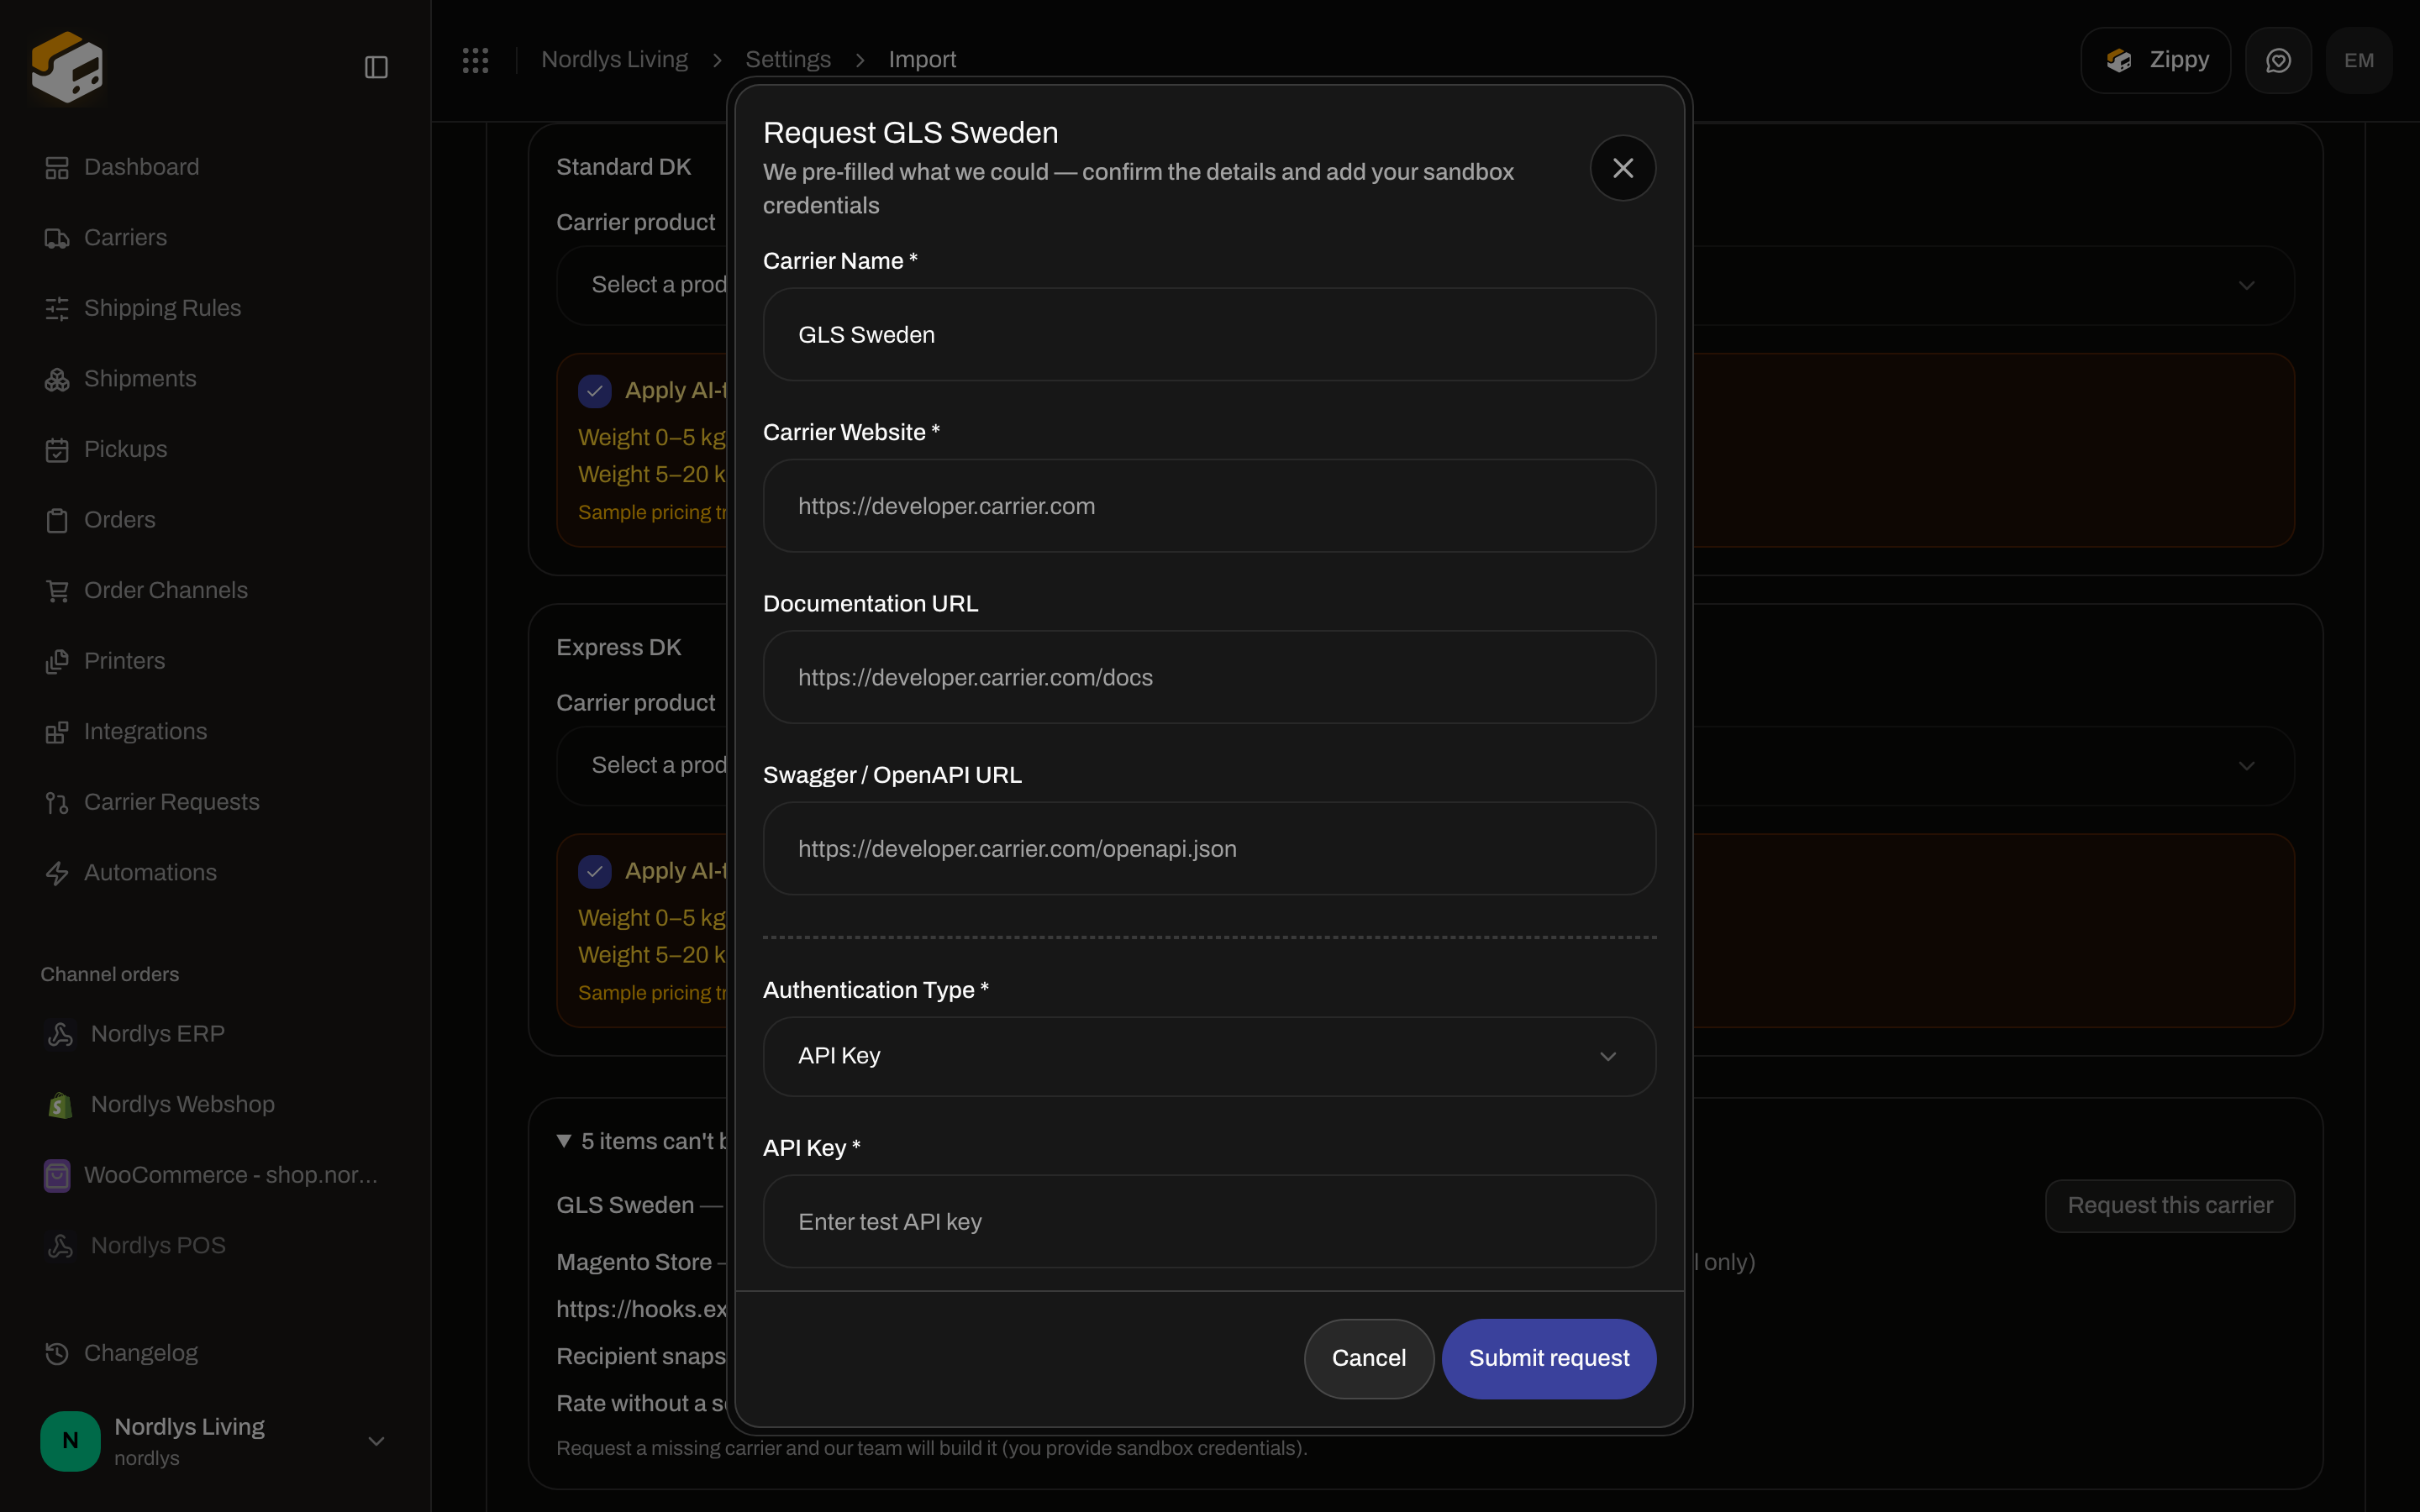Click the GLS Sweden row text

pyautogui.click(x=625, y=1205)
